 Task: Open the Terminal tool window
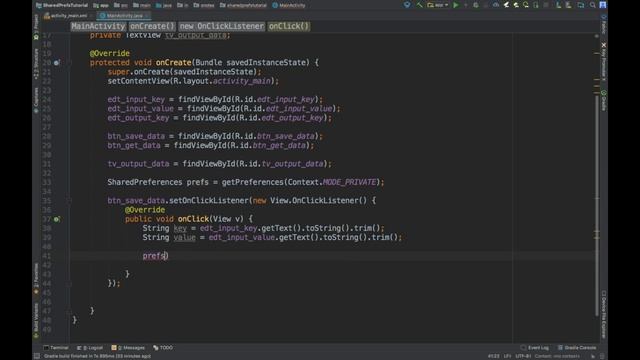coord(56,348)
